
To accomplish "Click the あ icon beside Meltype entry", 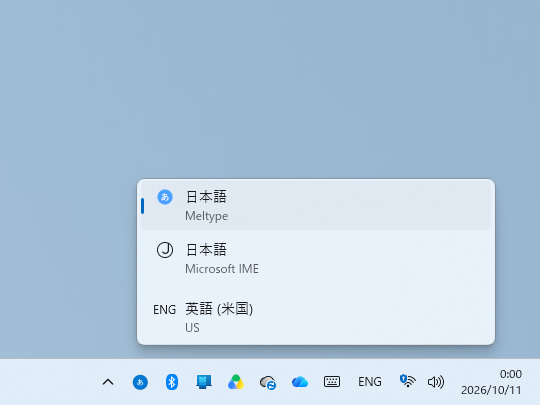I will (x=165, y=197).
